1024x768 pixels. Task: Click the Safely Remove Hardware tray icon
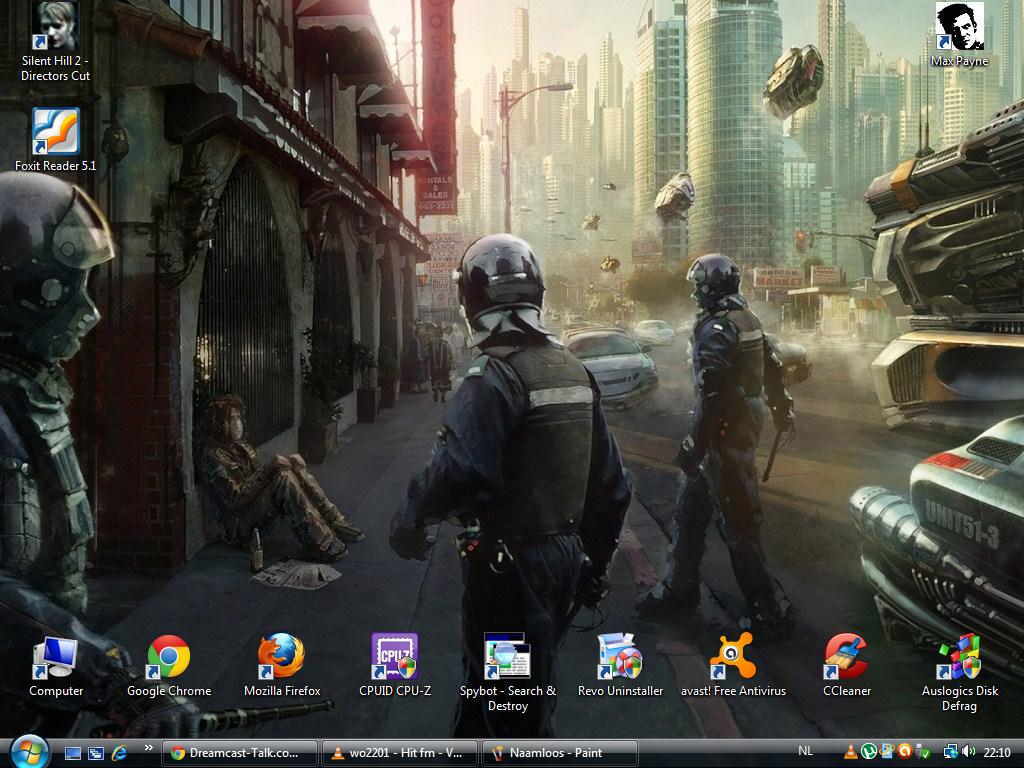coord(923,752)
